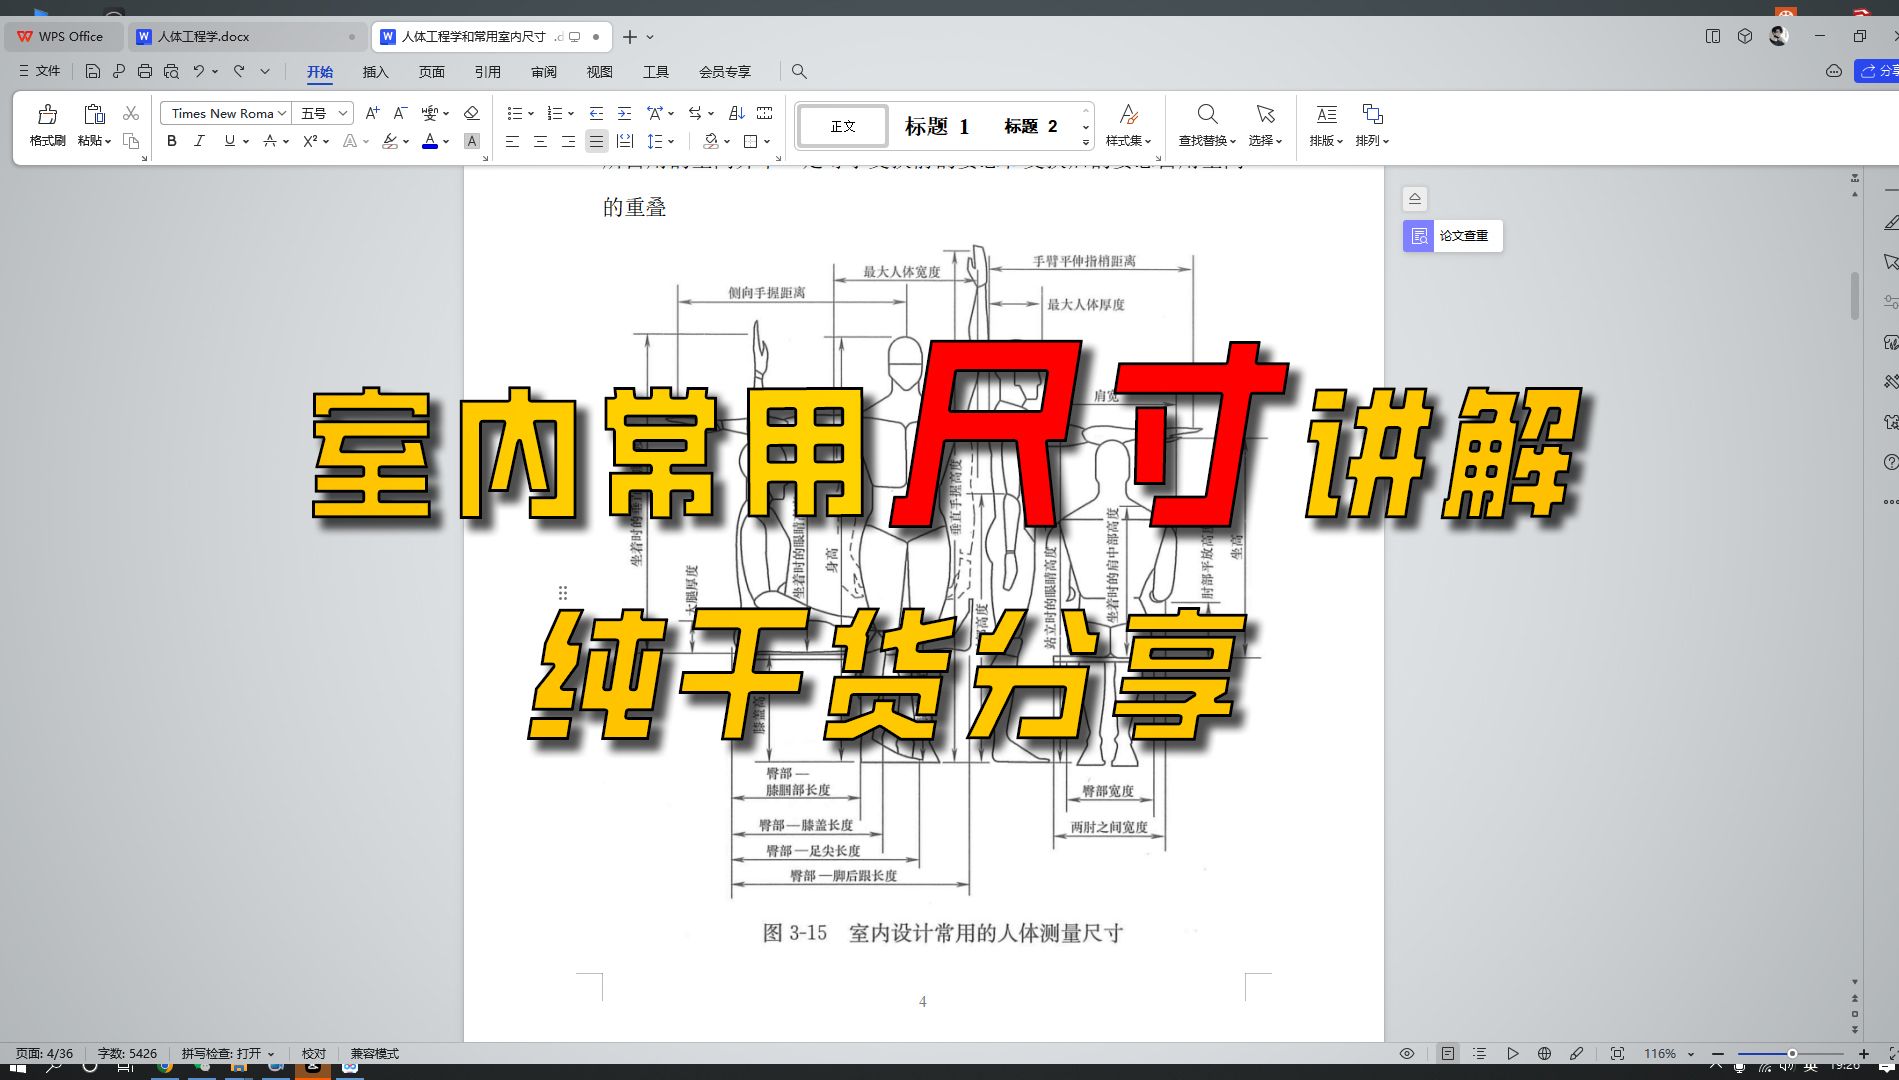Viewport: 1899px width, 1080px height.
Task: Click the 论文查重 plagiarism check button
Action: coord(1452,236)
